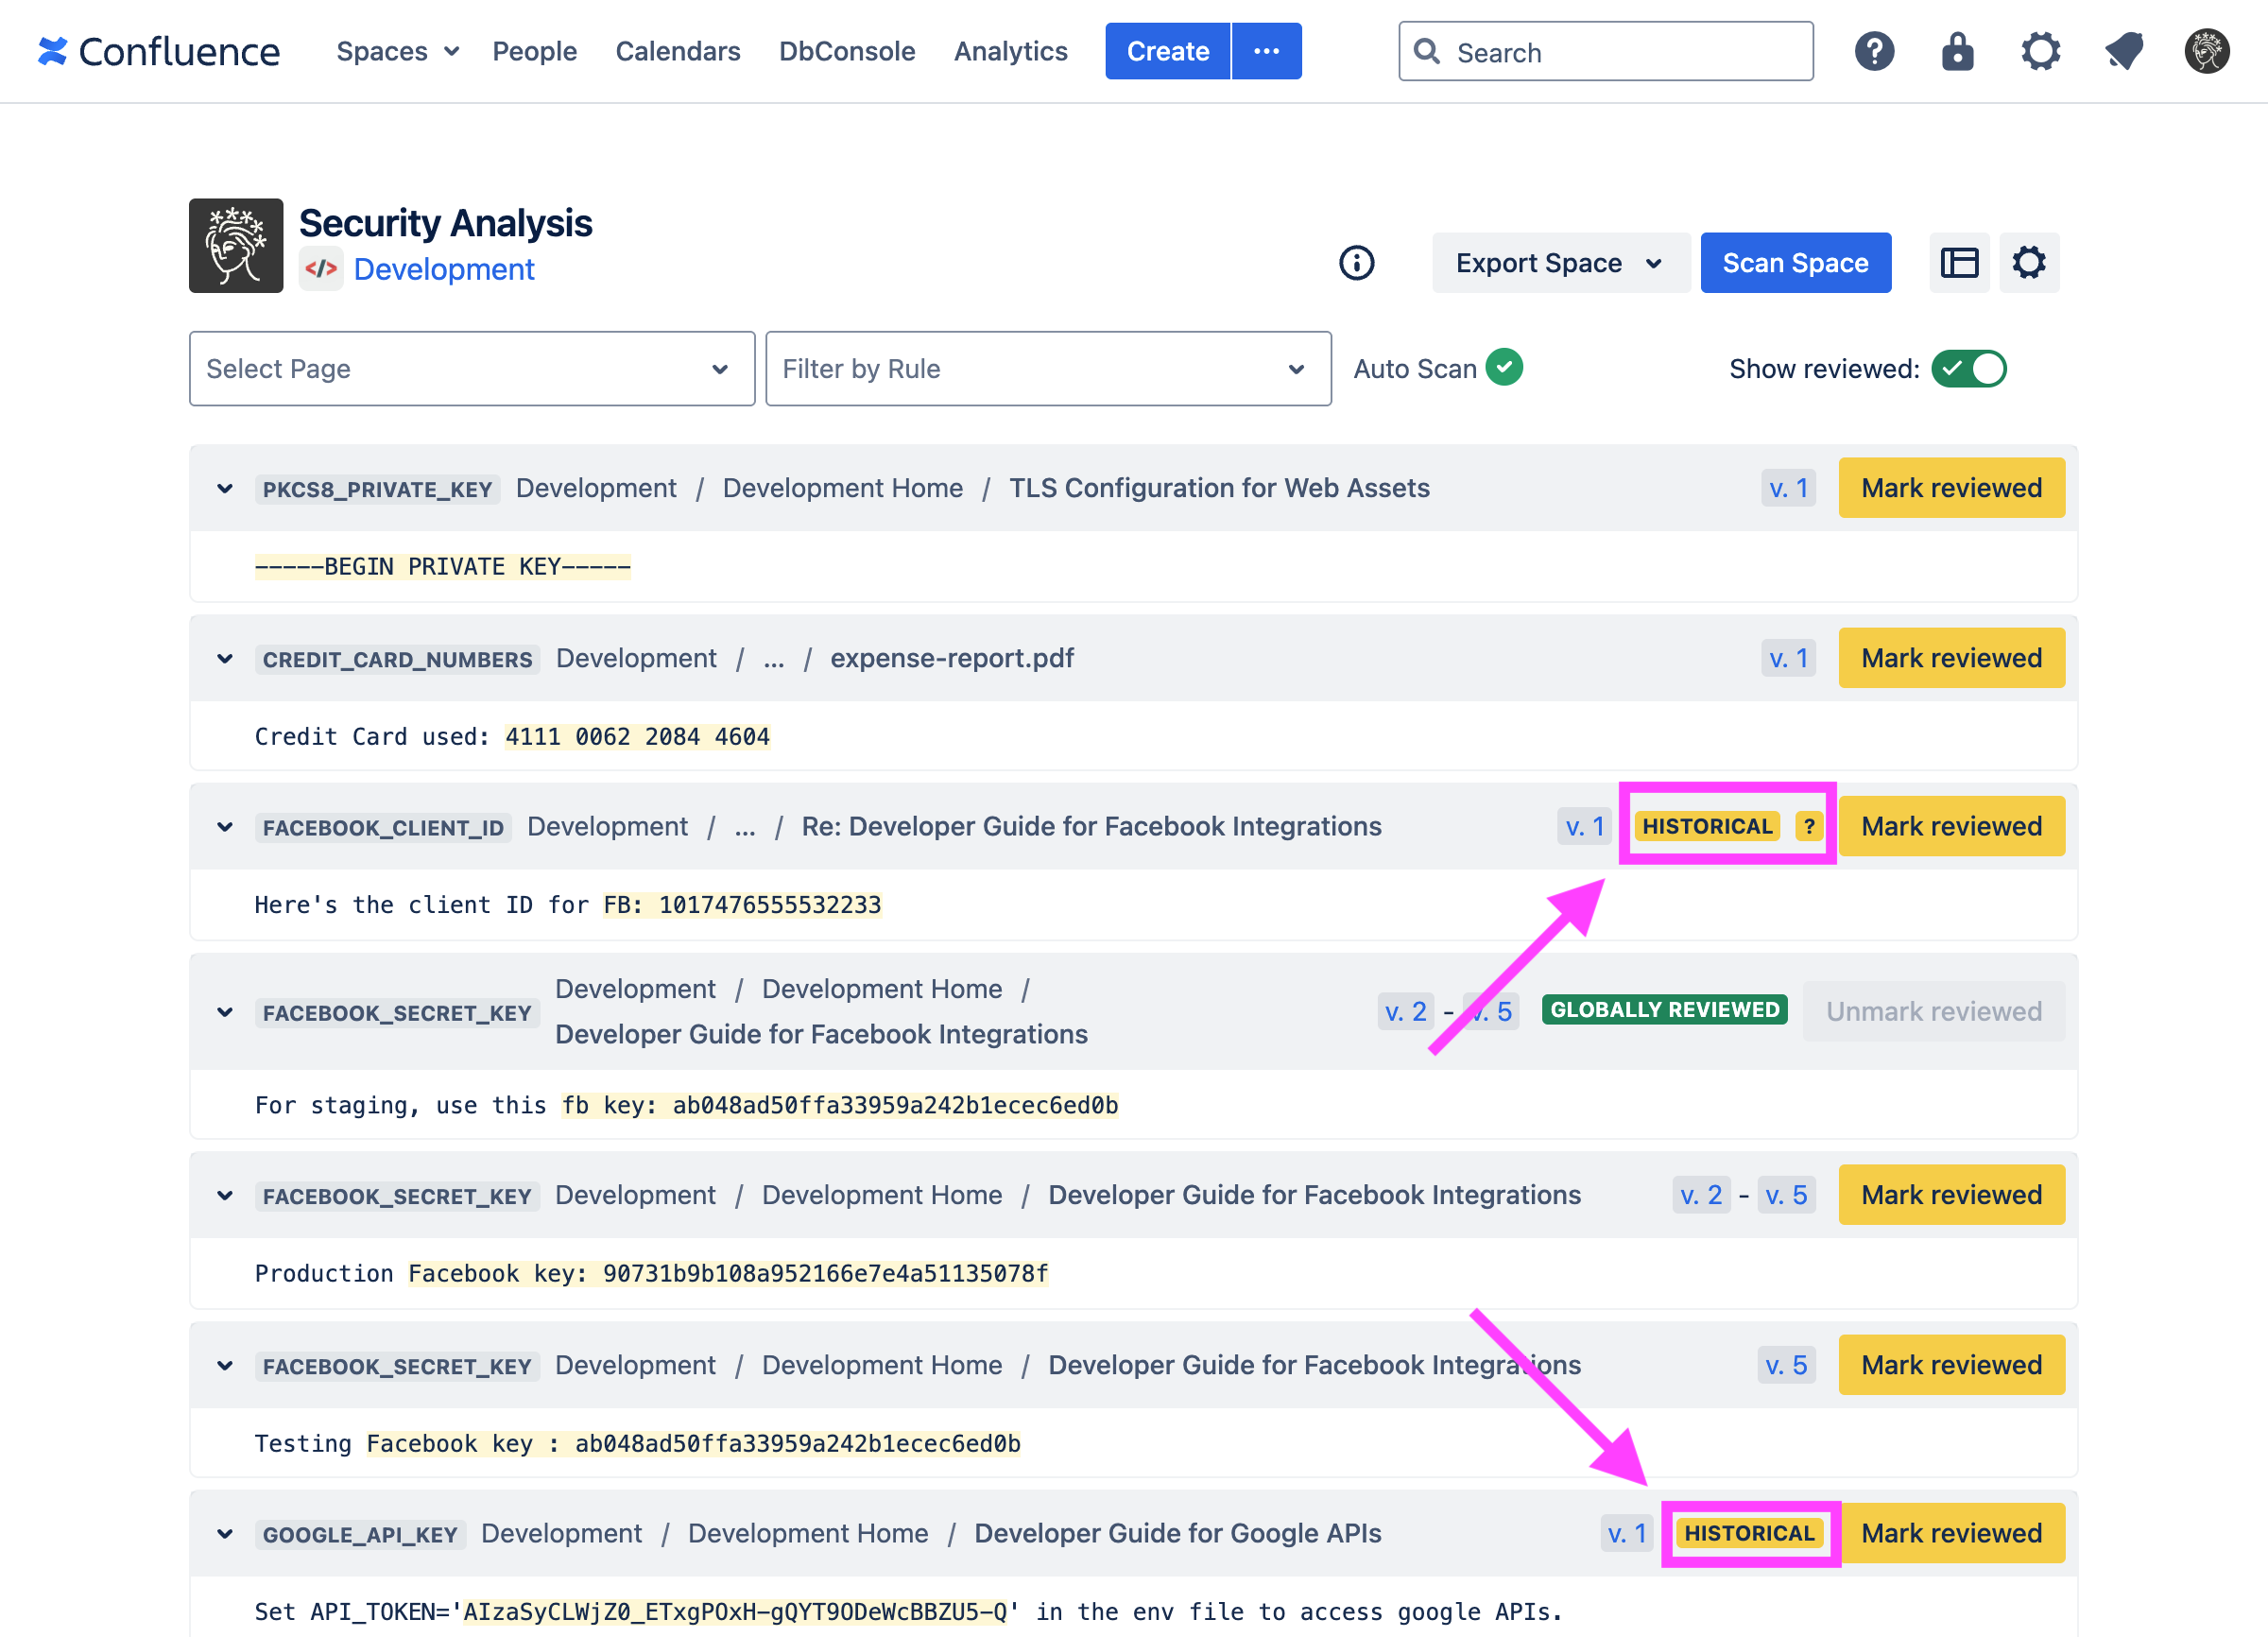
Task: Click the info circle icon
Action: 1356,263
